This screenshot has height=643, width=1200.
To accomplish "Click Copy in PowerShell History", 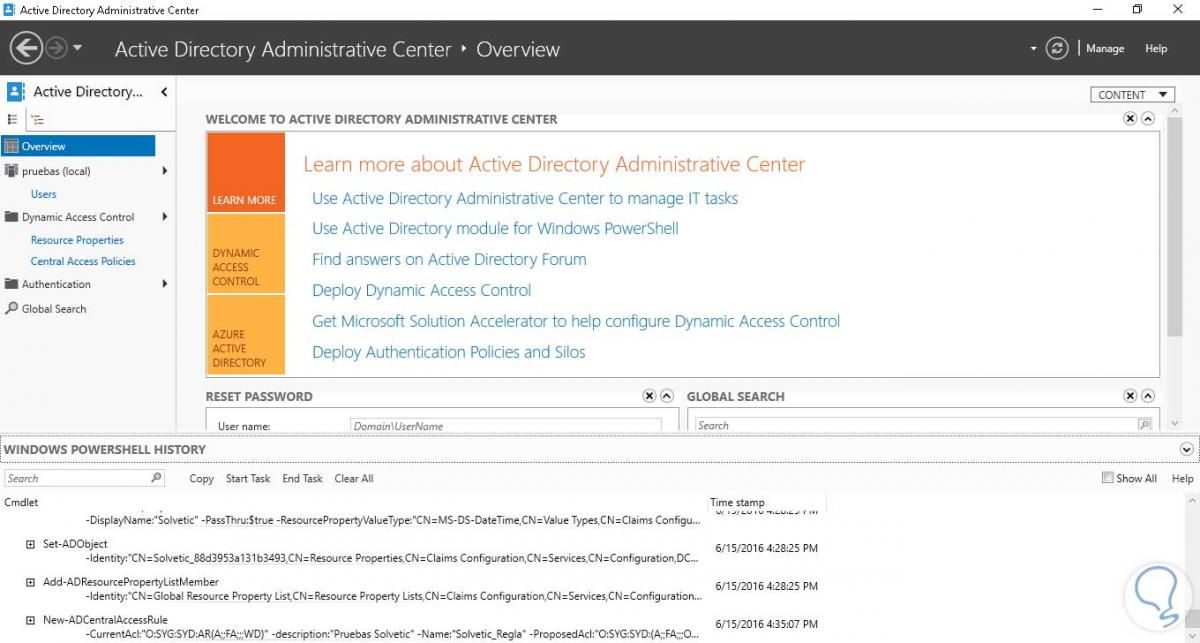I will (x=202, y=478).
